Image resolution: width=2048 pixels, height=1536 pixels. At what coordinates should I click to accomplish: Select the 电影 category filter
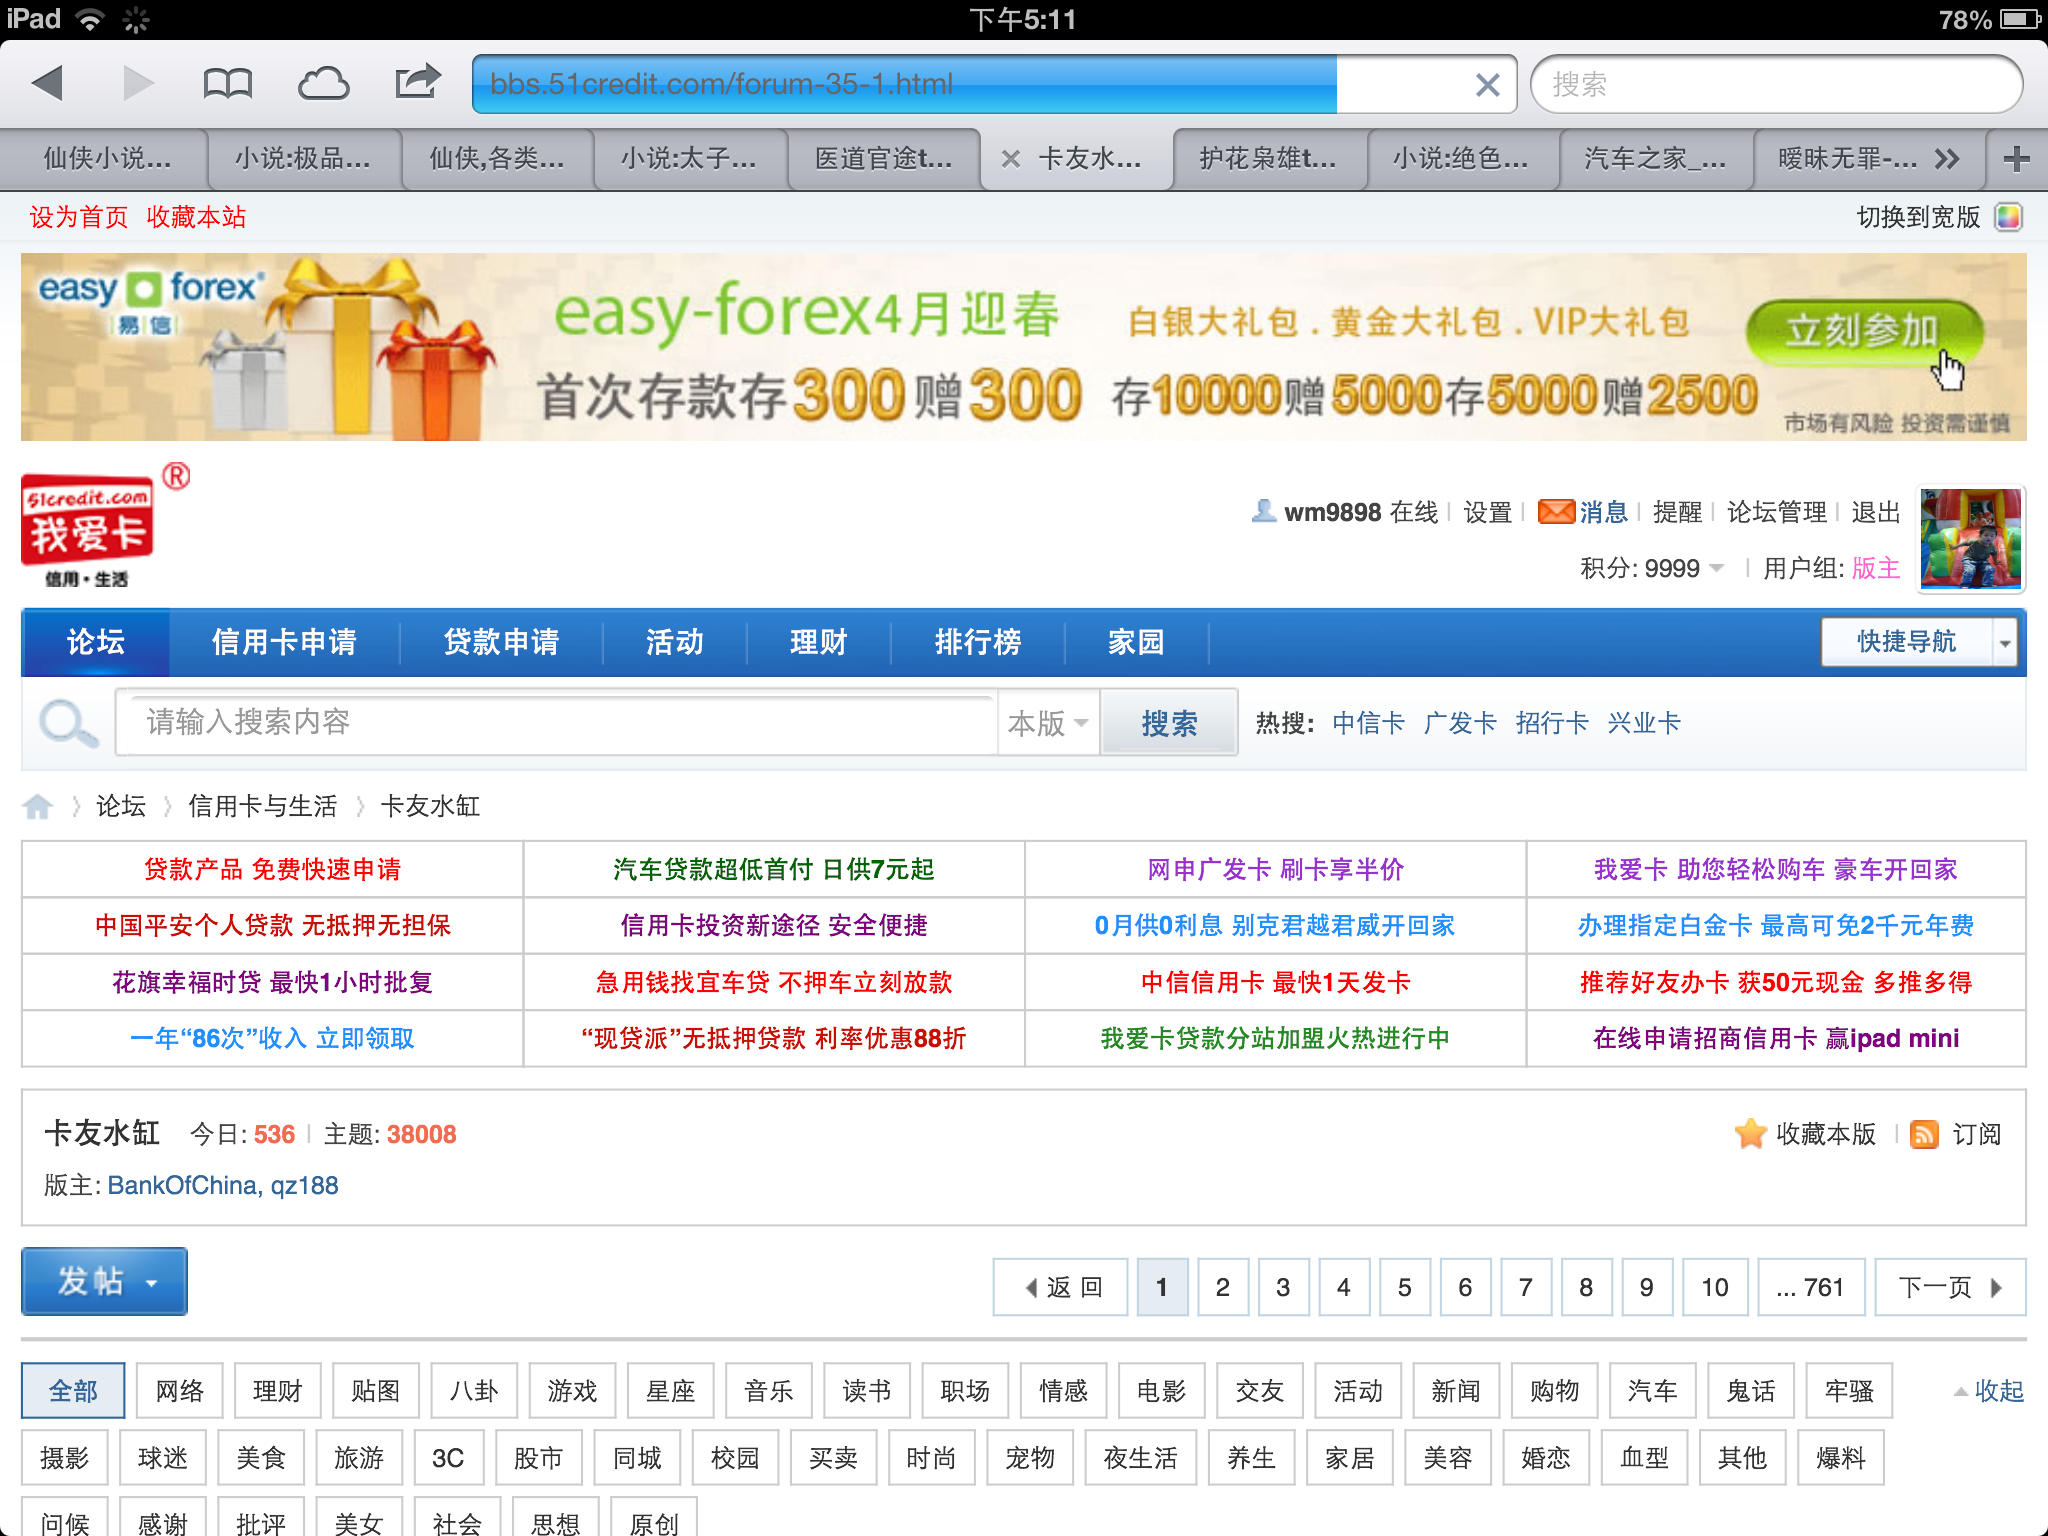pos(1161,1391)
